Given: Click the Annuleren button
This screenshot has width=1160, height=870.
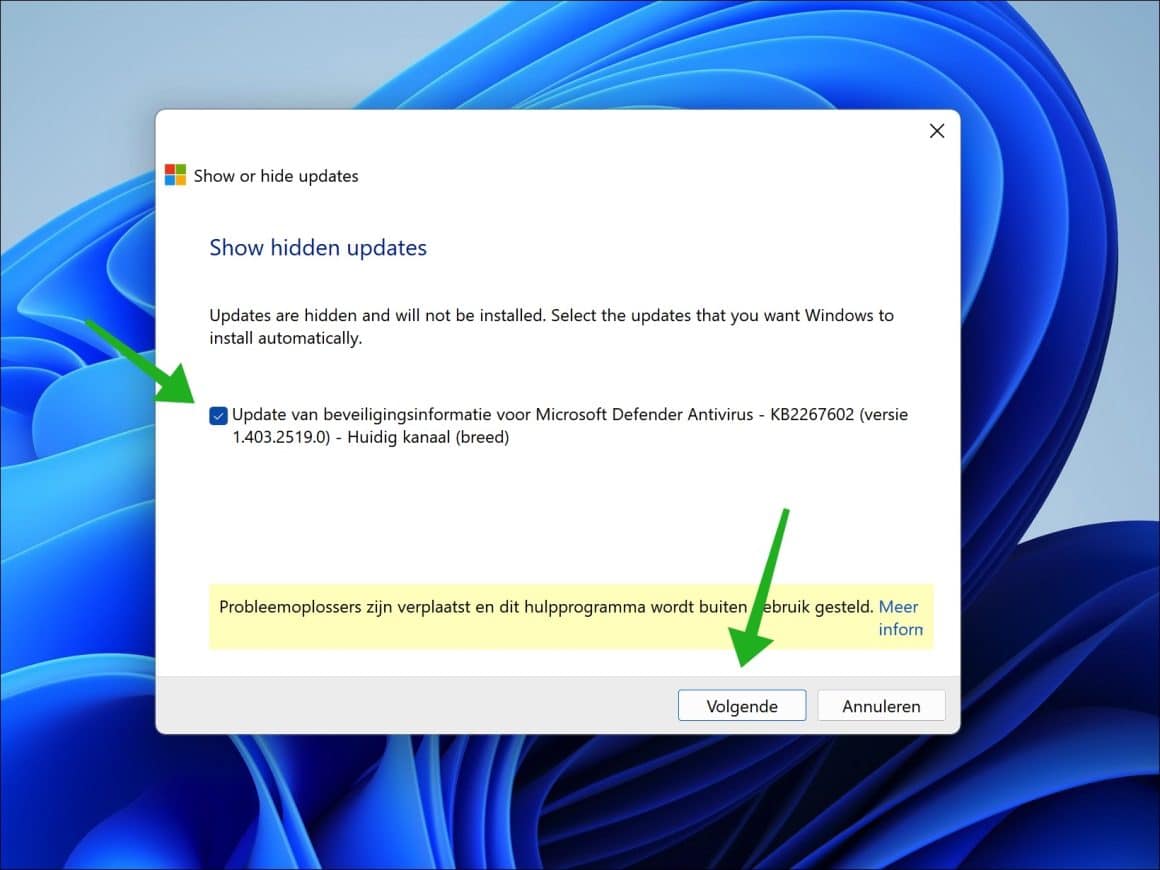Looking at the screenshot, I should click(881, 706).
